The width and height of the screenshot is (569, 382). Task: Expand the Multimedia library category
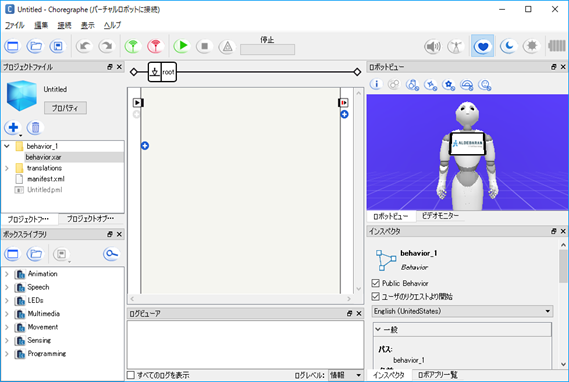(x=7, y=314)
